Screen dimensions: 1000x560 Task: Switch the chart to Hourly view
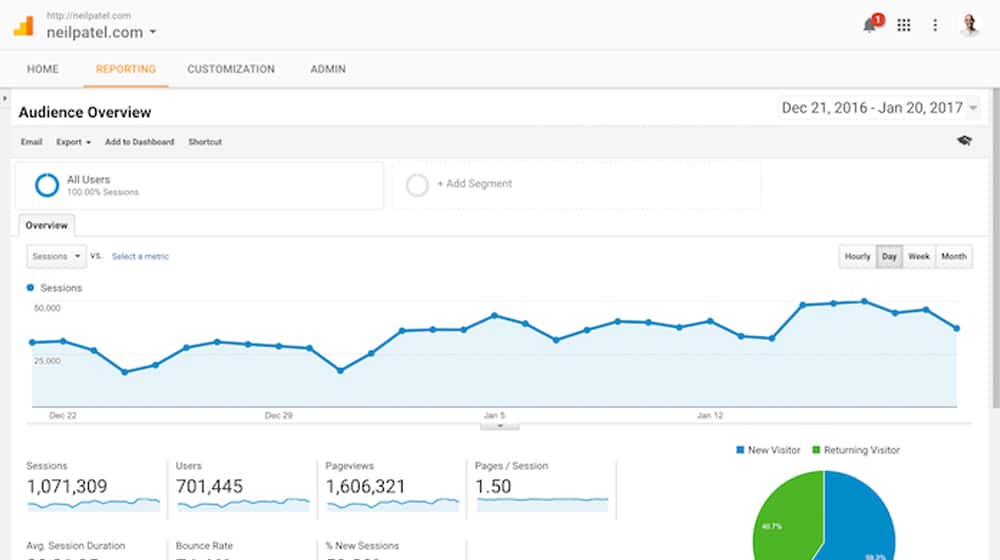857,256
